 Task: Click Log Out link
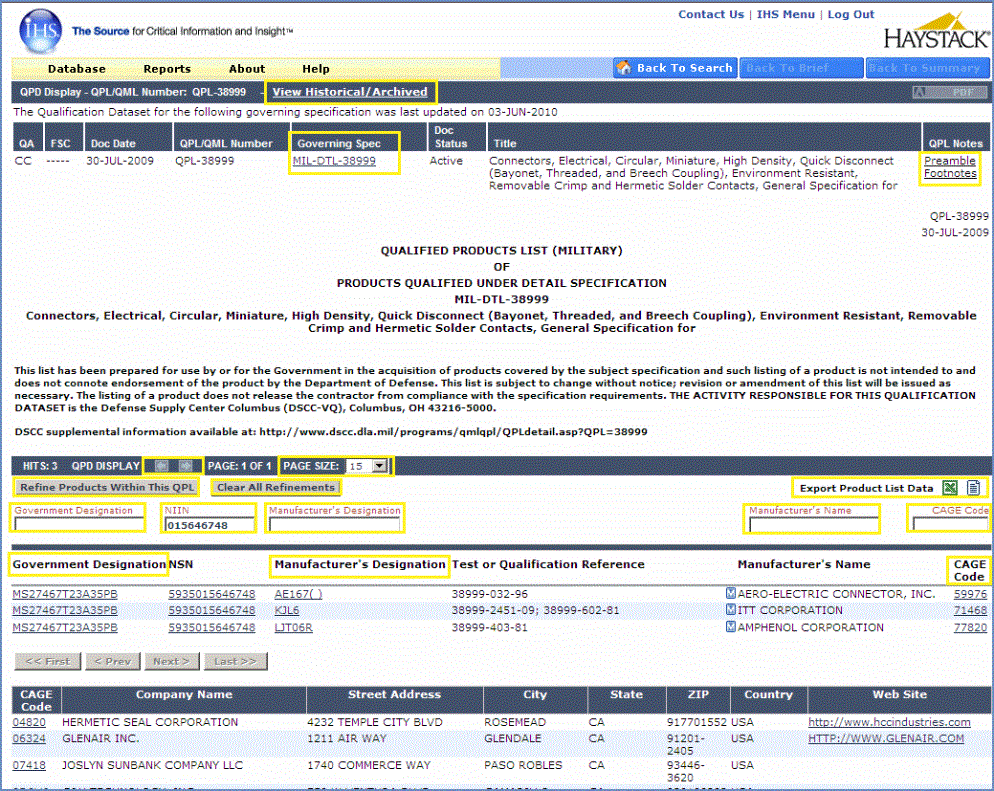click(x=851, y=14)
